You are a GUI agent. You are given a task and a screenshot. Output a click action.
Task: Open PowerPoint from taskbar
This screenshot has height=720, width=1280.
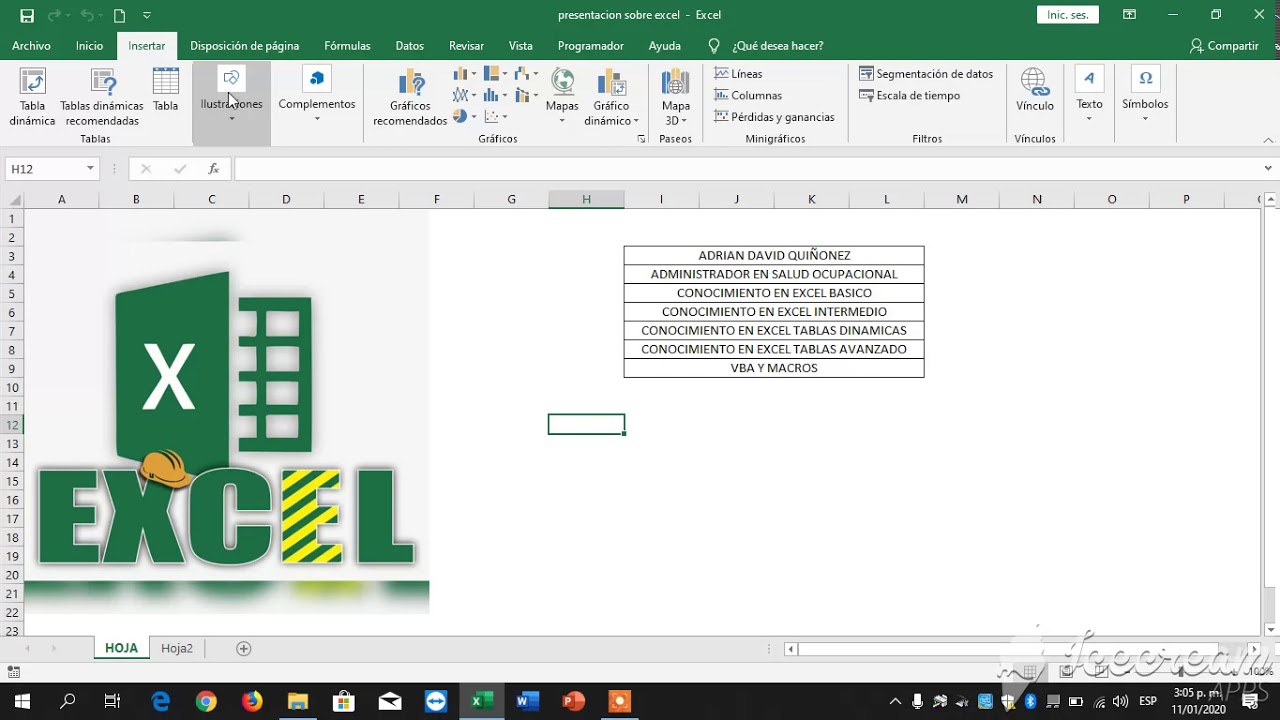[x=574, y=701]
